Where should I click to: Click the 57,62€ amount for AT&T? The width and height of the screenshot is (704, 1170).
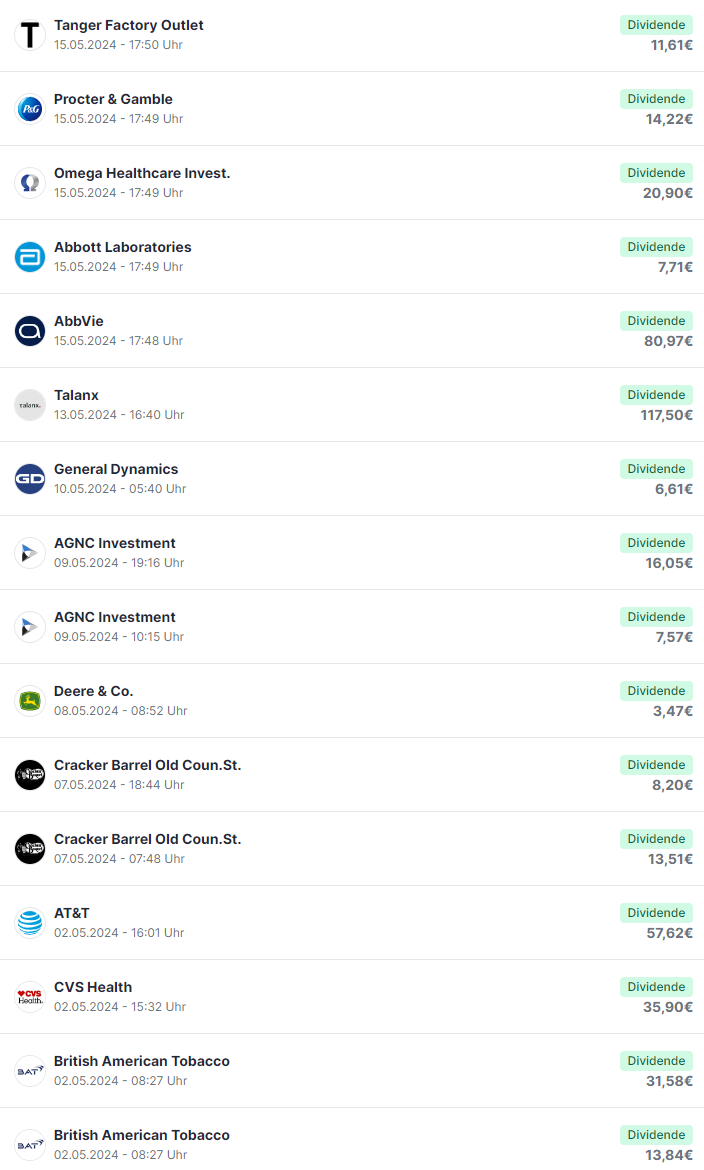click(669, 933)
